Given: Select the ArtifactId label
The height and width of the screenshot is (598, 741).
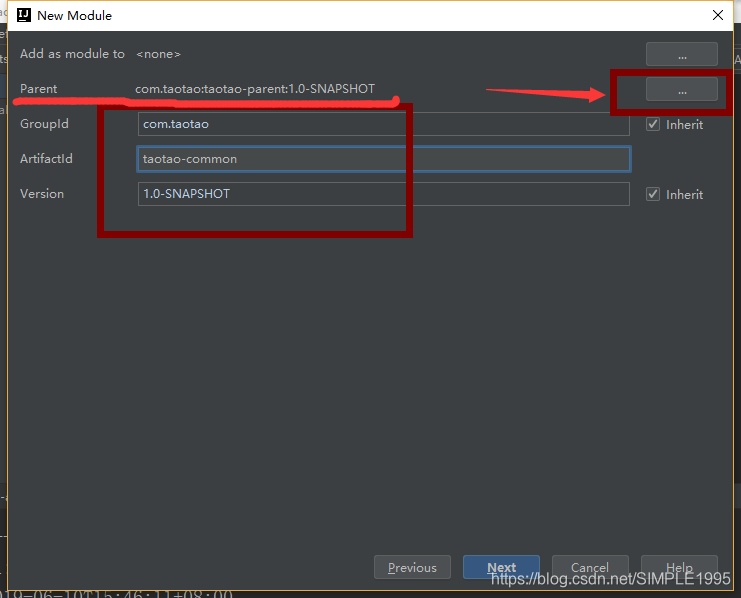Looking at the screenshot, I should pos(46,159).
